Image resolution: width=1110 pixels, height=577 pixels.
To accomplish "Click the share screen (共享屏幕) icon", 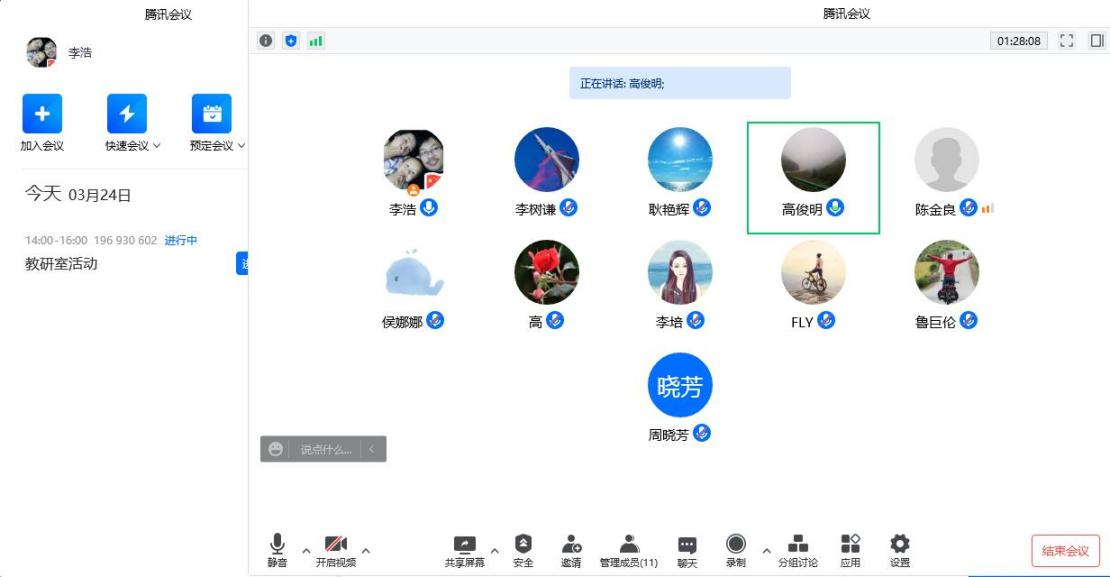I will [x=465, y=544].
